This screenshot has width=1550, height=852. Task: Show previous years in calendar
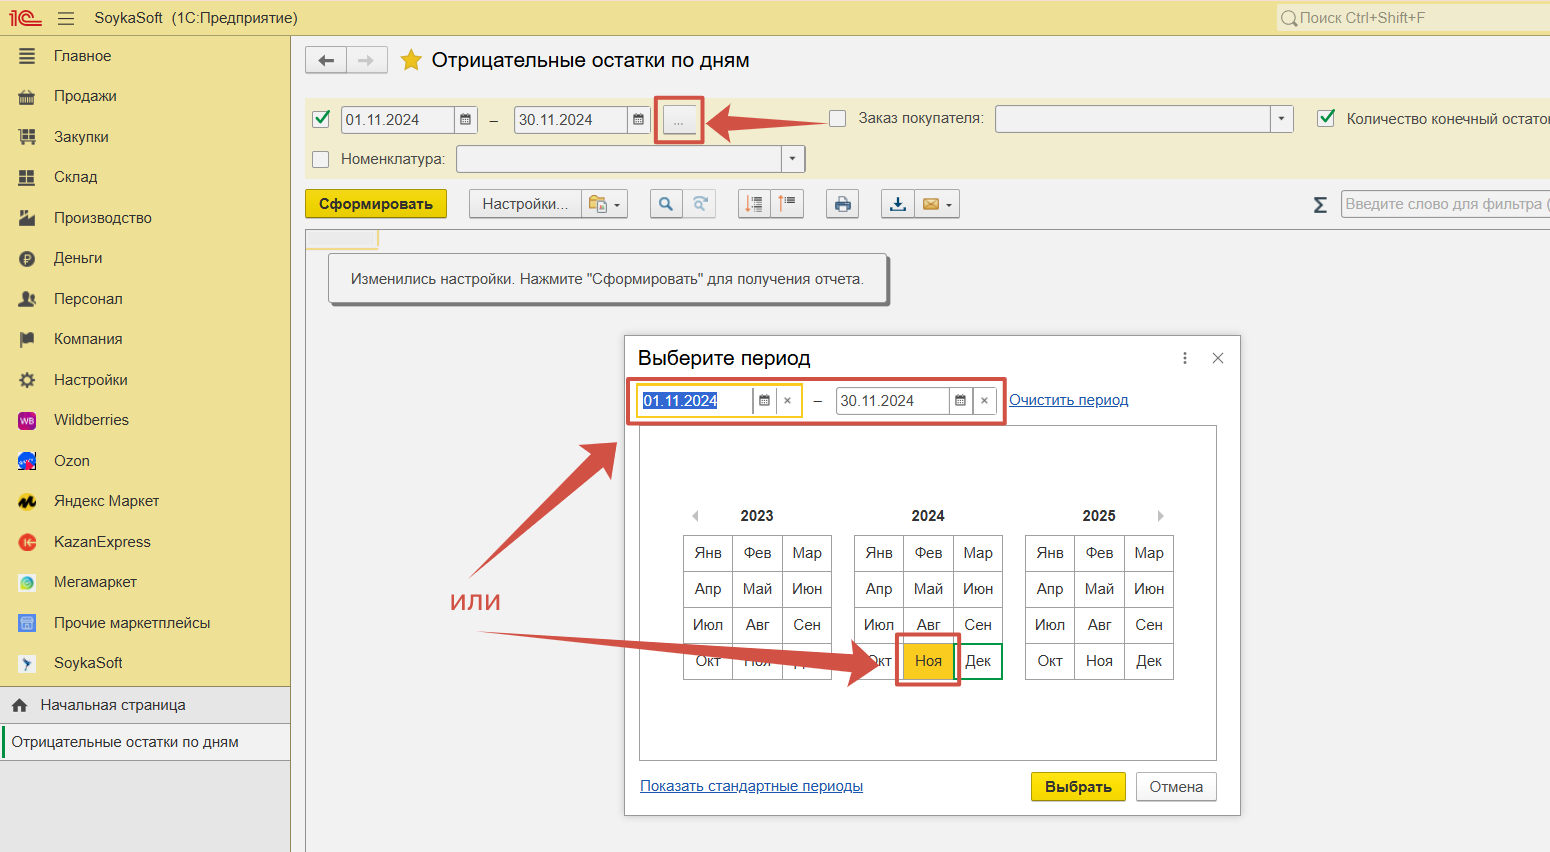pos(695,516)
